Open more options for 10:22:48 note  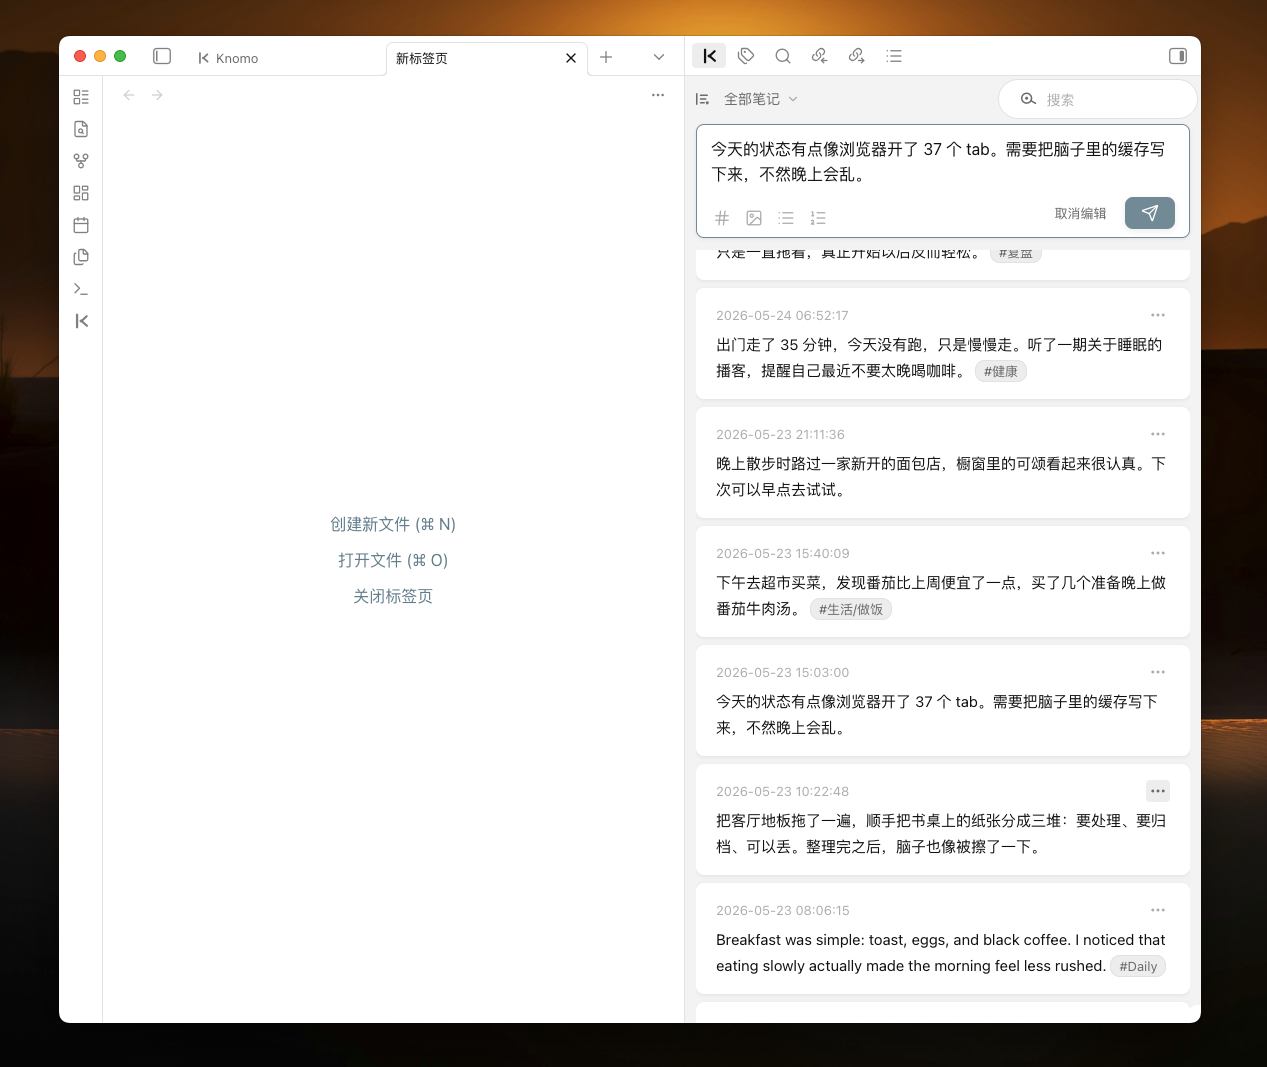pos(1158,791)
